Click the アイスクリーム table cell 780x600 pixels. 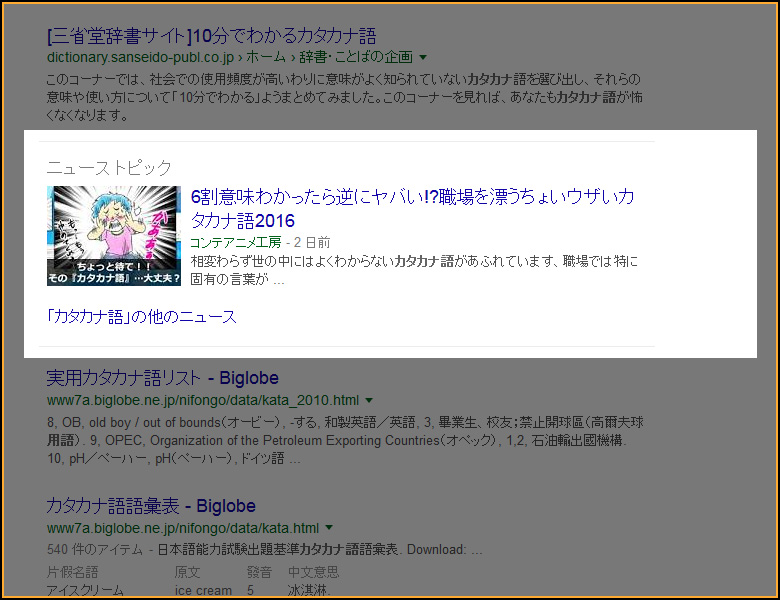click(x=85, y=590)
